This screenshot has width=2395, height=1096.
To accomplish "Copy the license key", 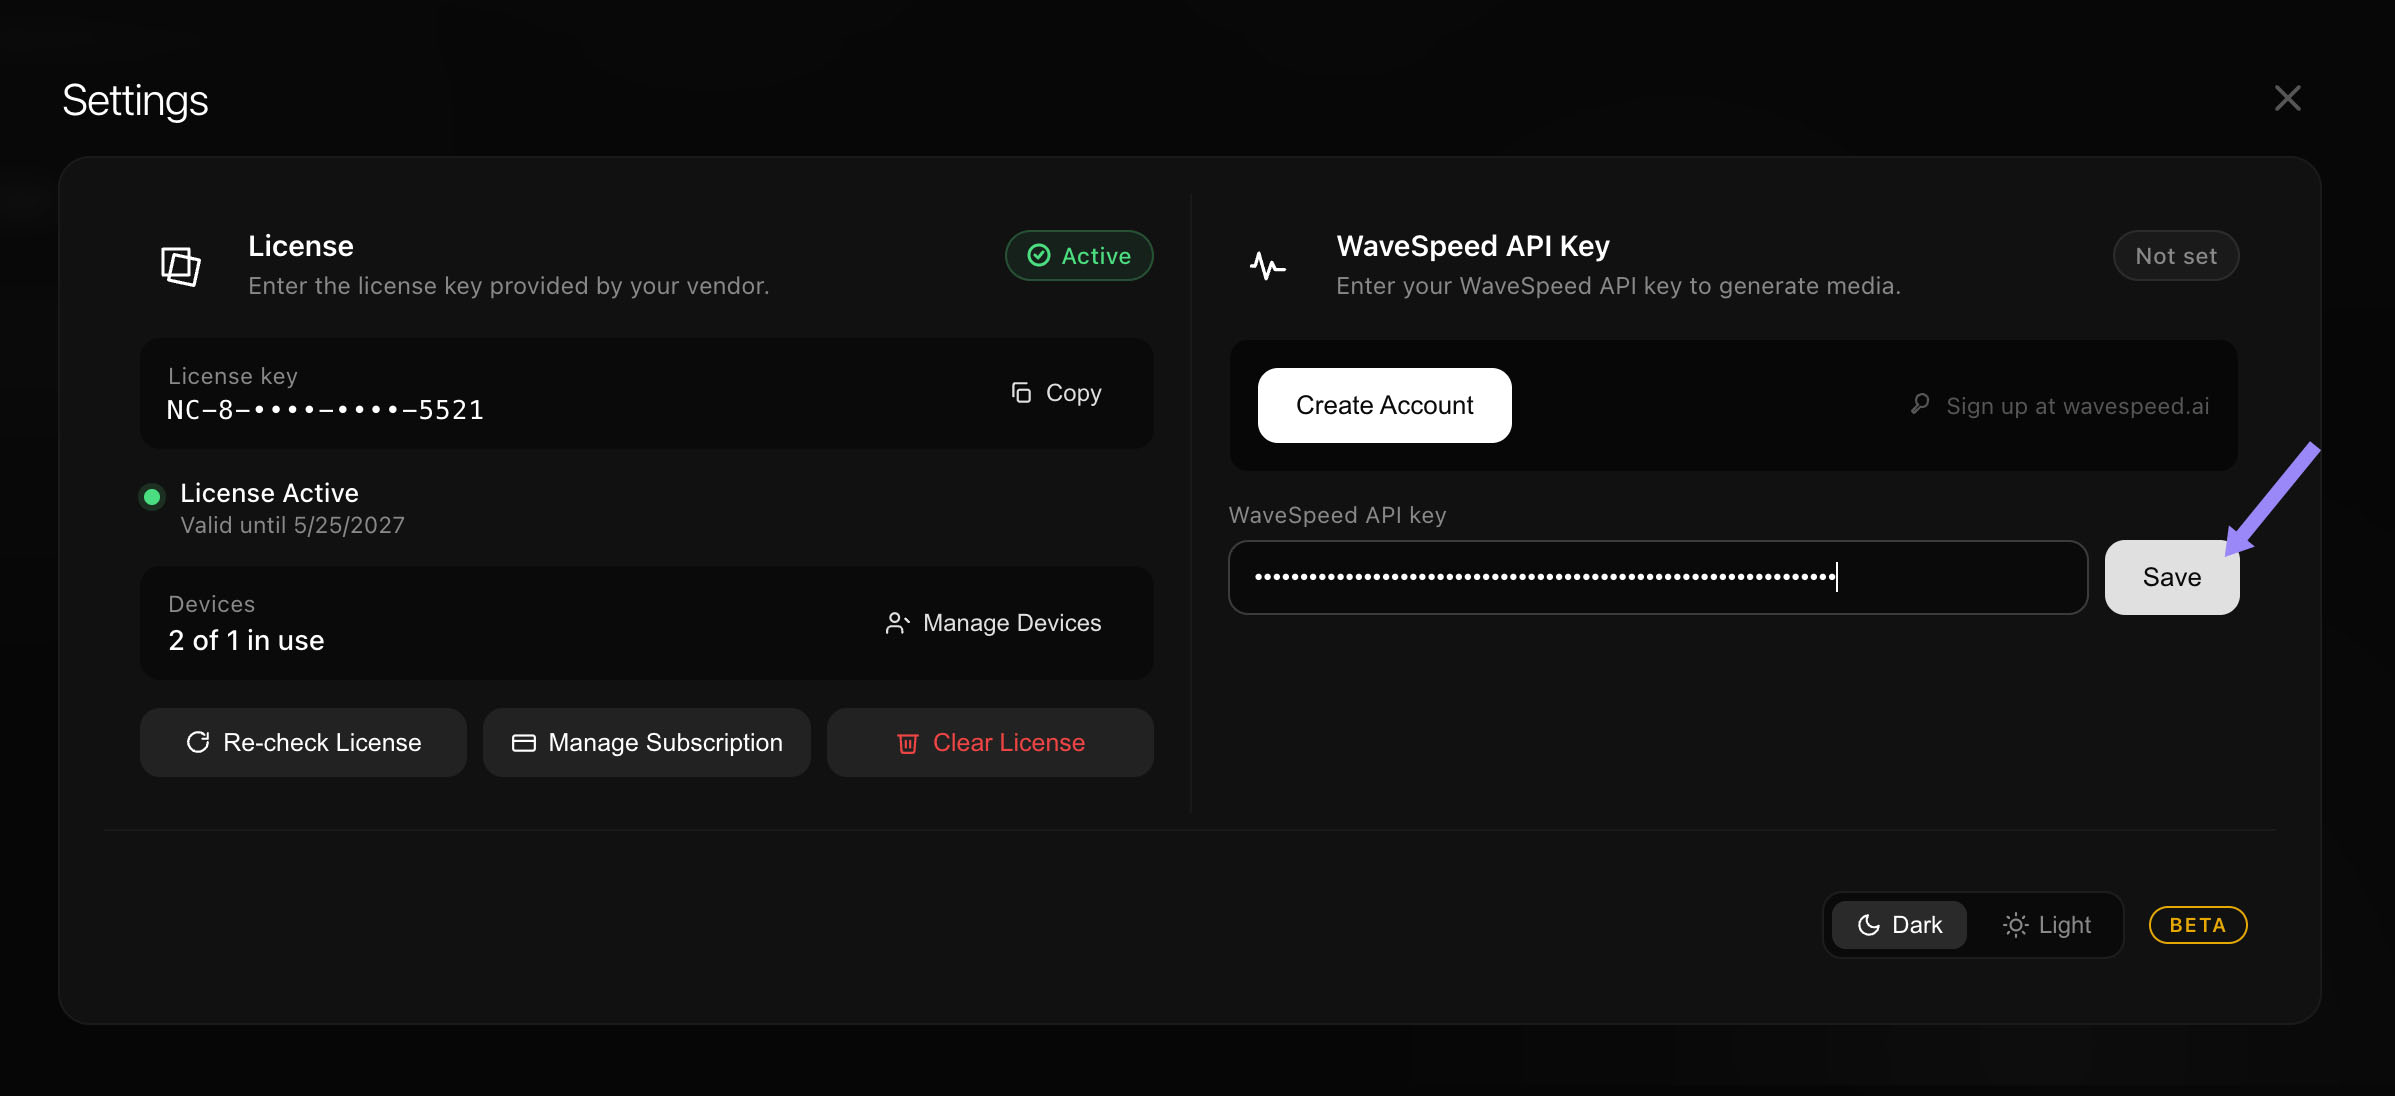I will (1056, 393).
